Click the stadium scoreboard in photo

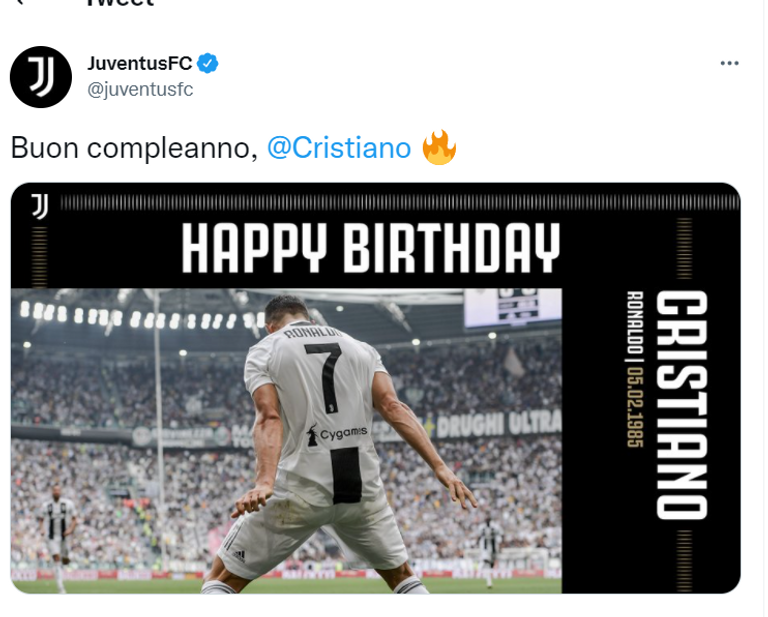pos(513,307)
